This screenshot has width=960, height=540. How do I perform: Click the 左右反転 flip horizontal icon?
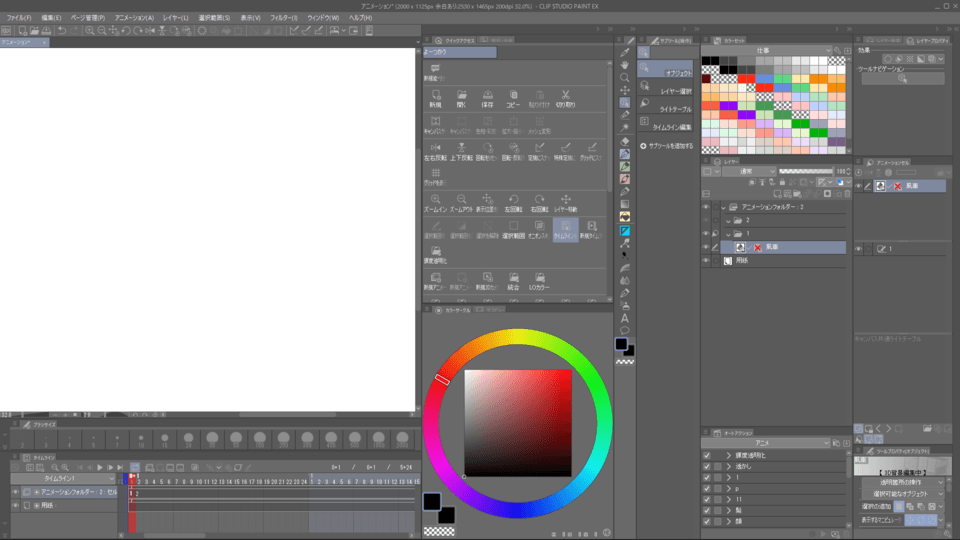[435, 151]
